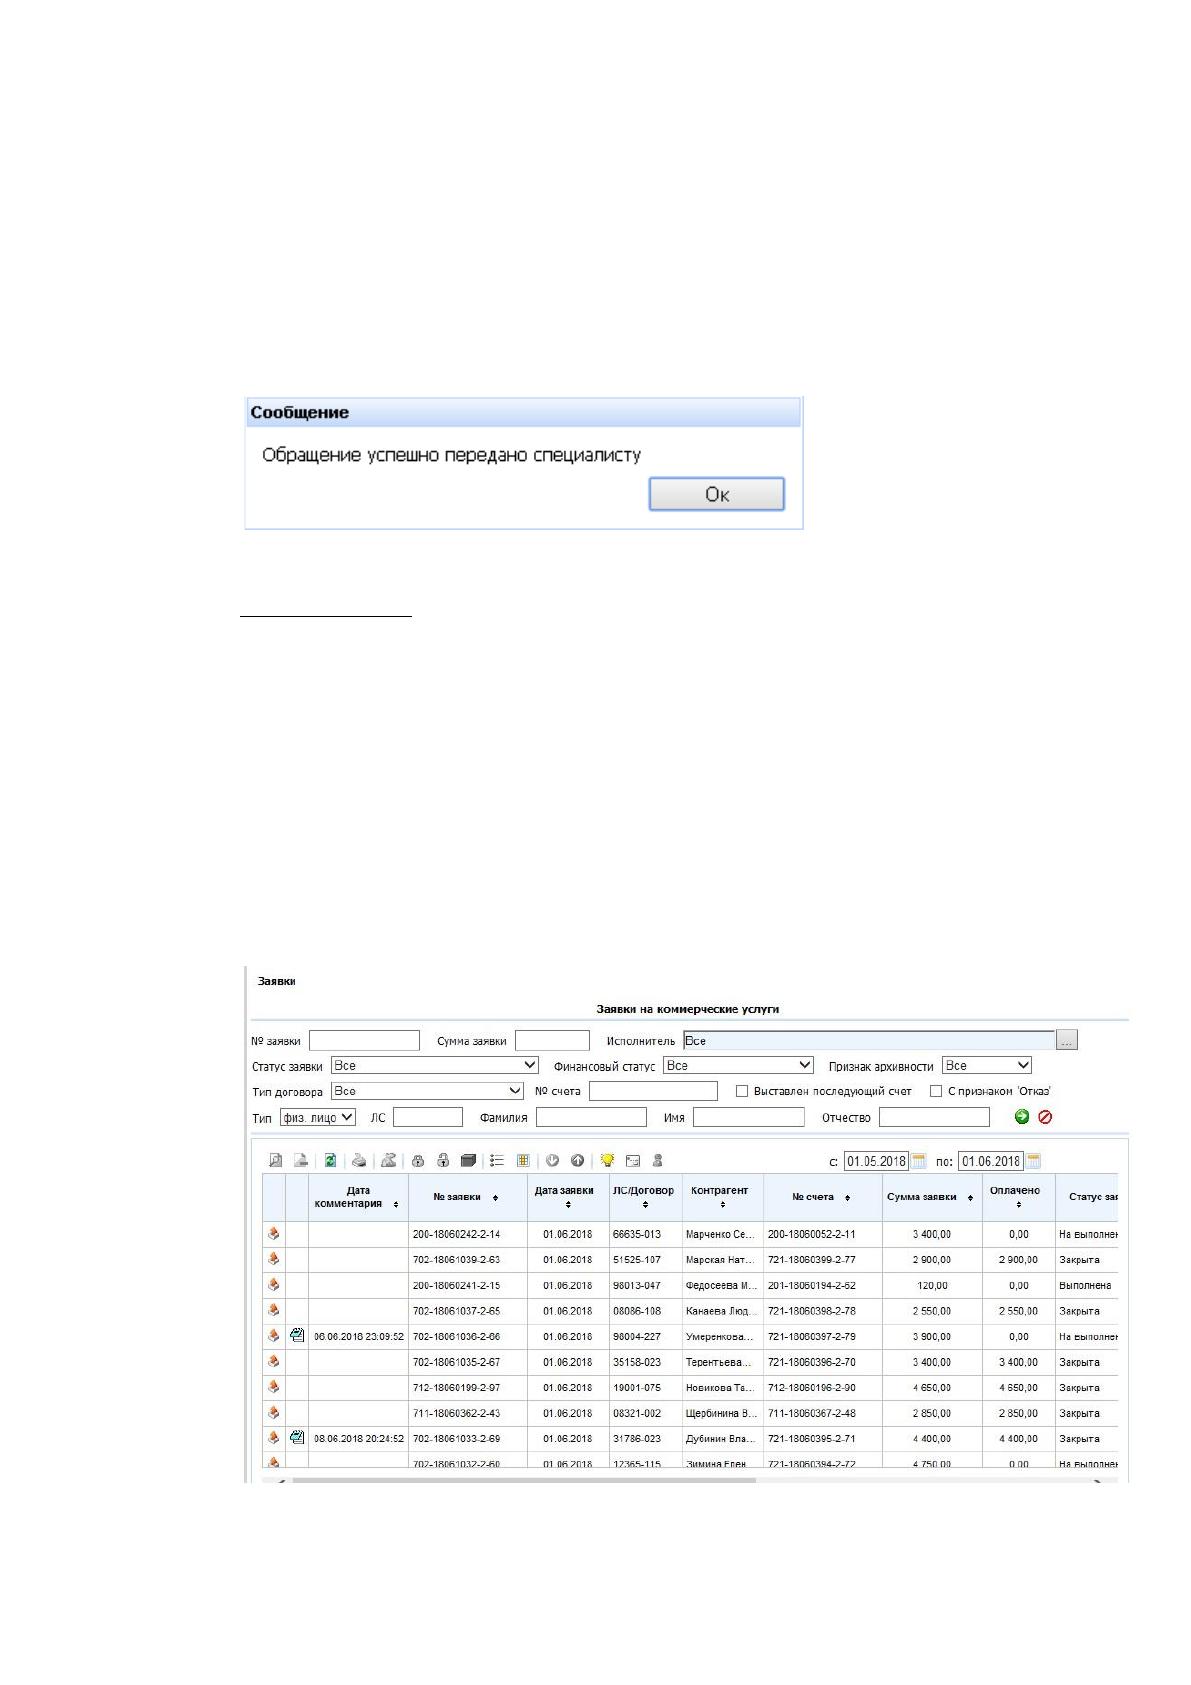Click the light bulb toolbar icon
This screenshot has height=1685, width=1191.
coord(607,1161)
